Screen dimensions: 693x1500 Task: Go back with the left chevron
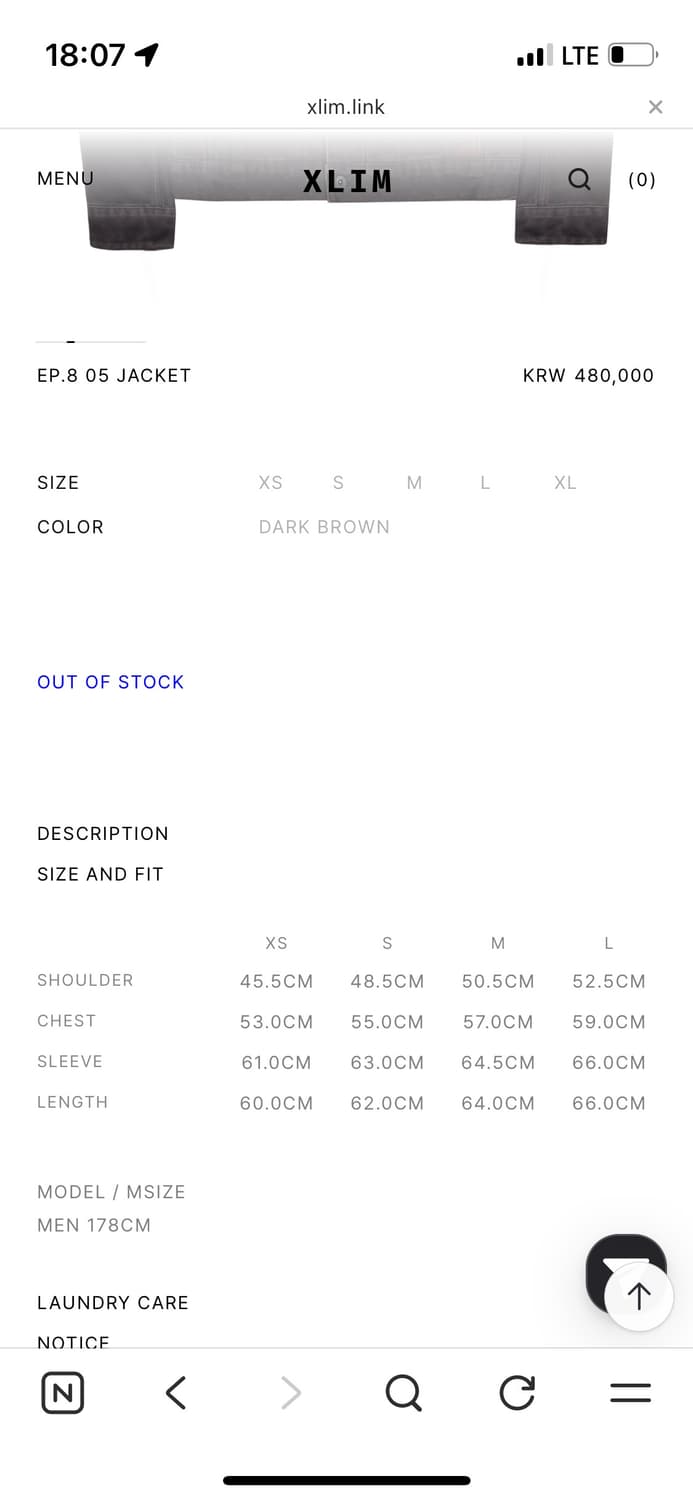tap(176, 1393)
